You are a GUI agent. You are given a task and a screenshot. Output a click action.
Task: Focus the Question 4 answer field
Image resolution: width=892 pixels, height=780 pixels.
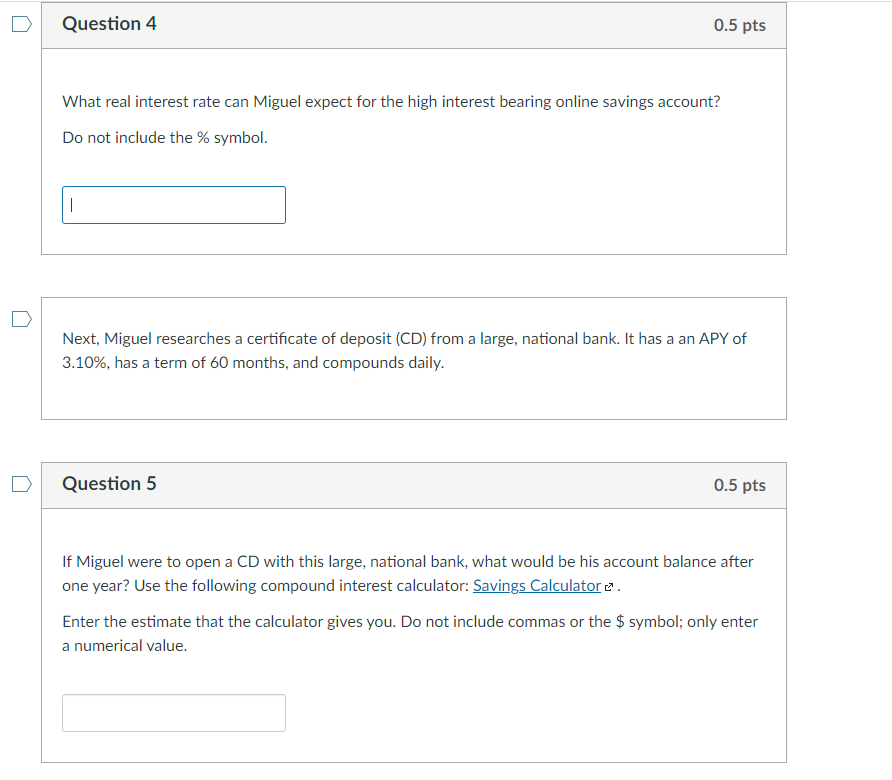click(x=174, y=205)
